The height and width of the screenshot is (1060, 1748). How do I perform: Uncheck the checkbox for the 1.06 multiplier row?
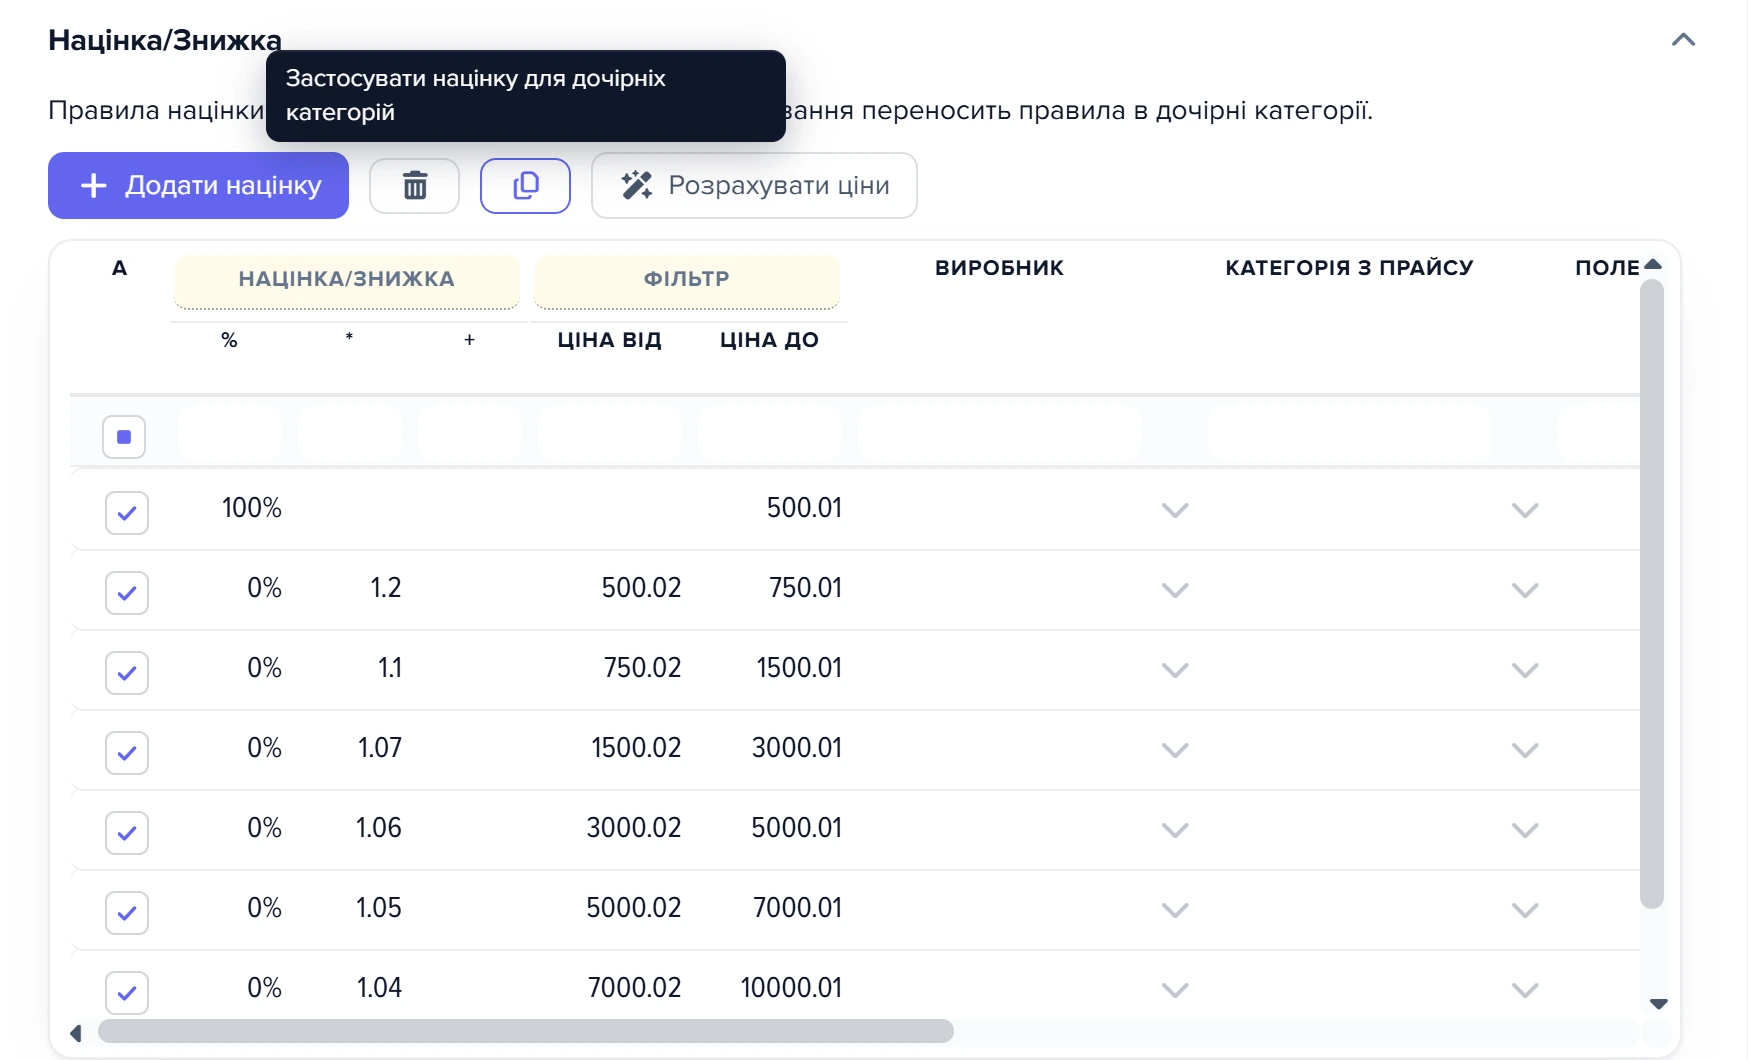[127, 833]
